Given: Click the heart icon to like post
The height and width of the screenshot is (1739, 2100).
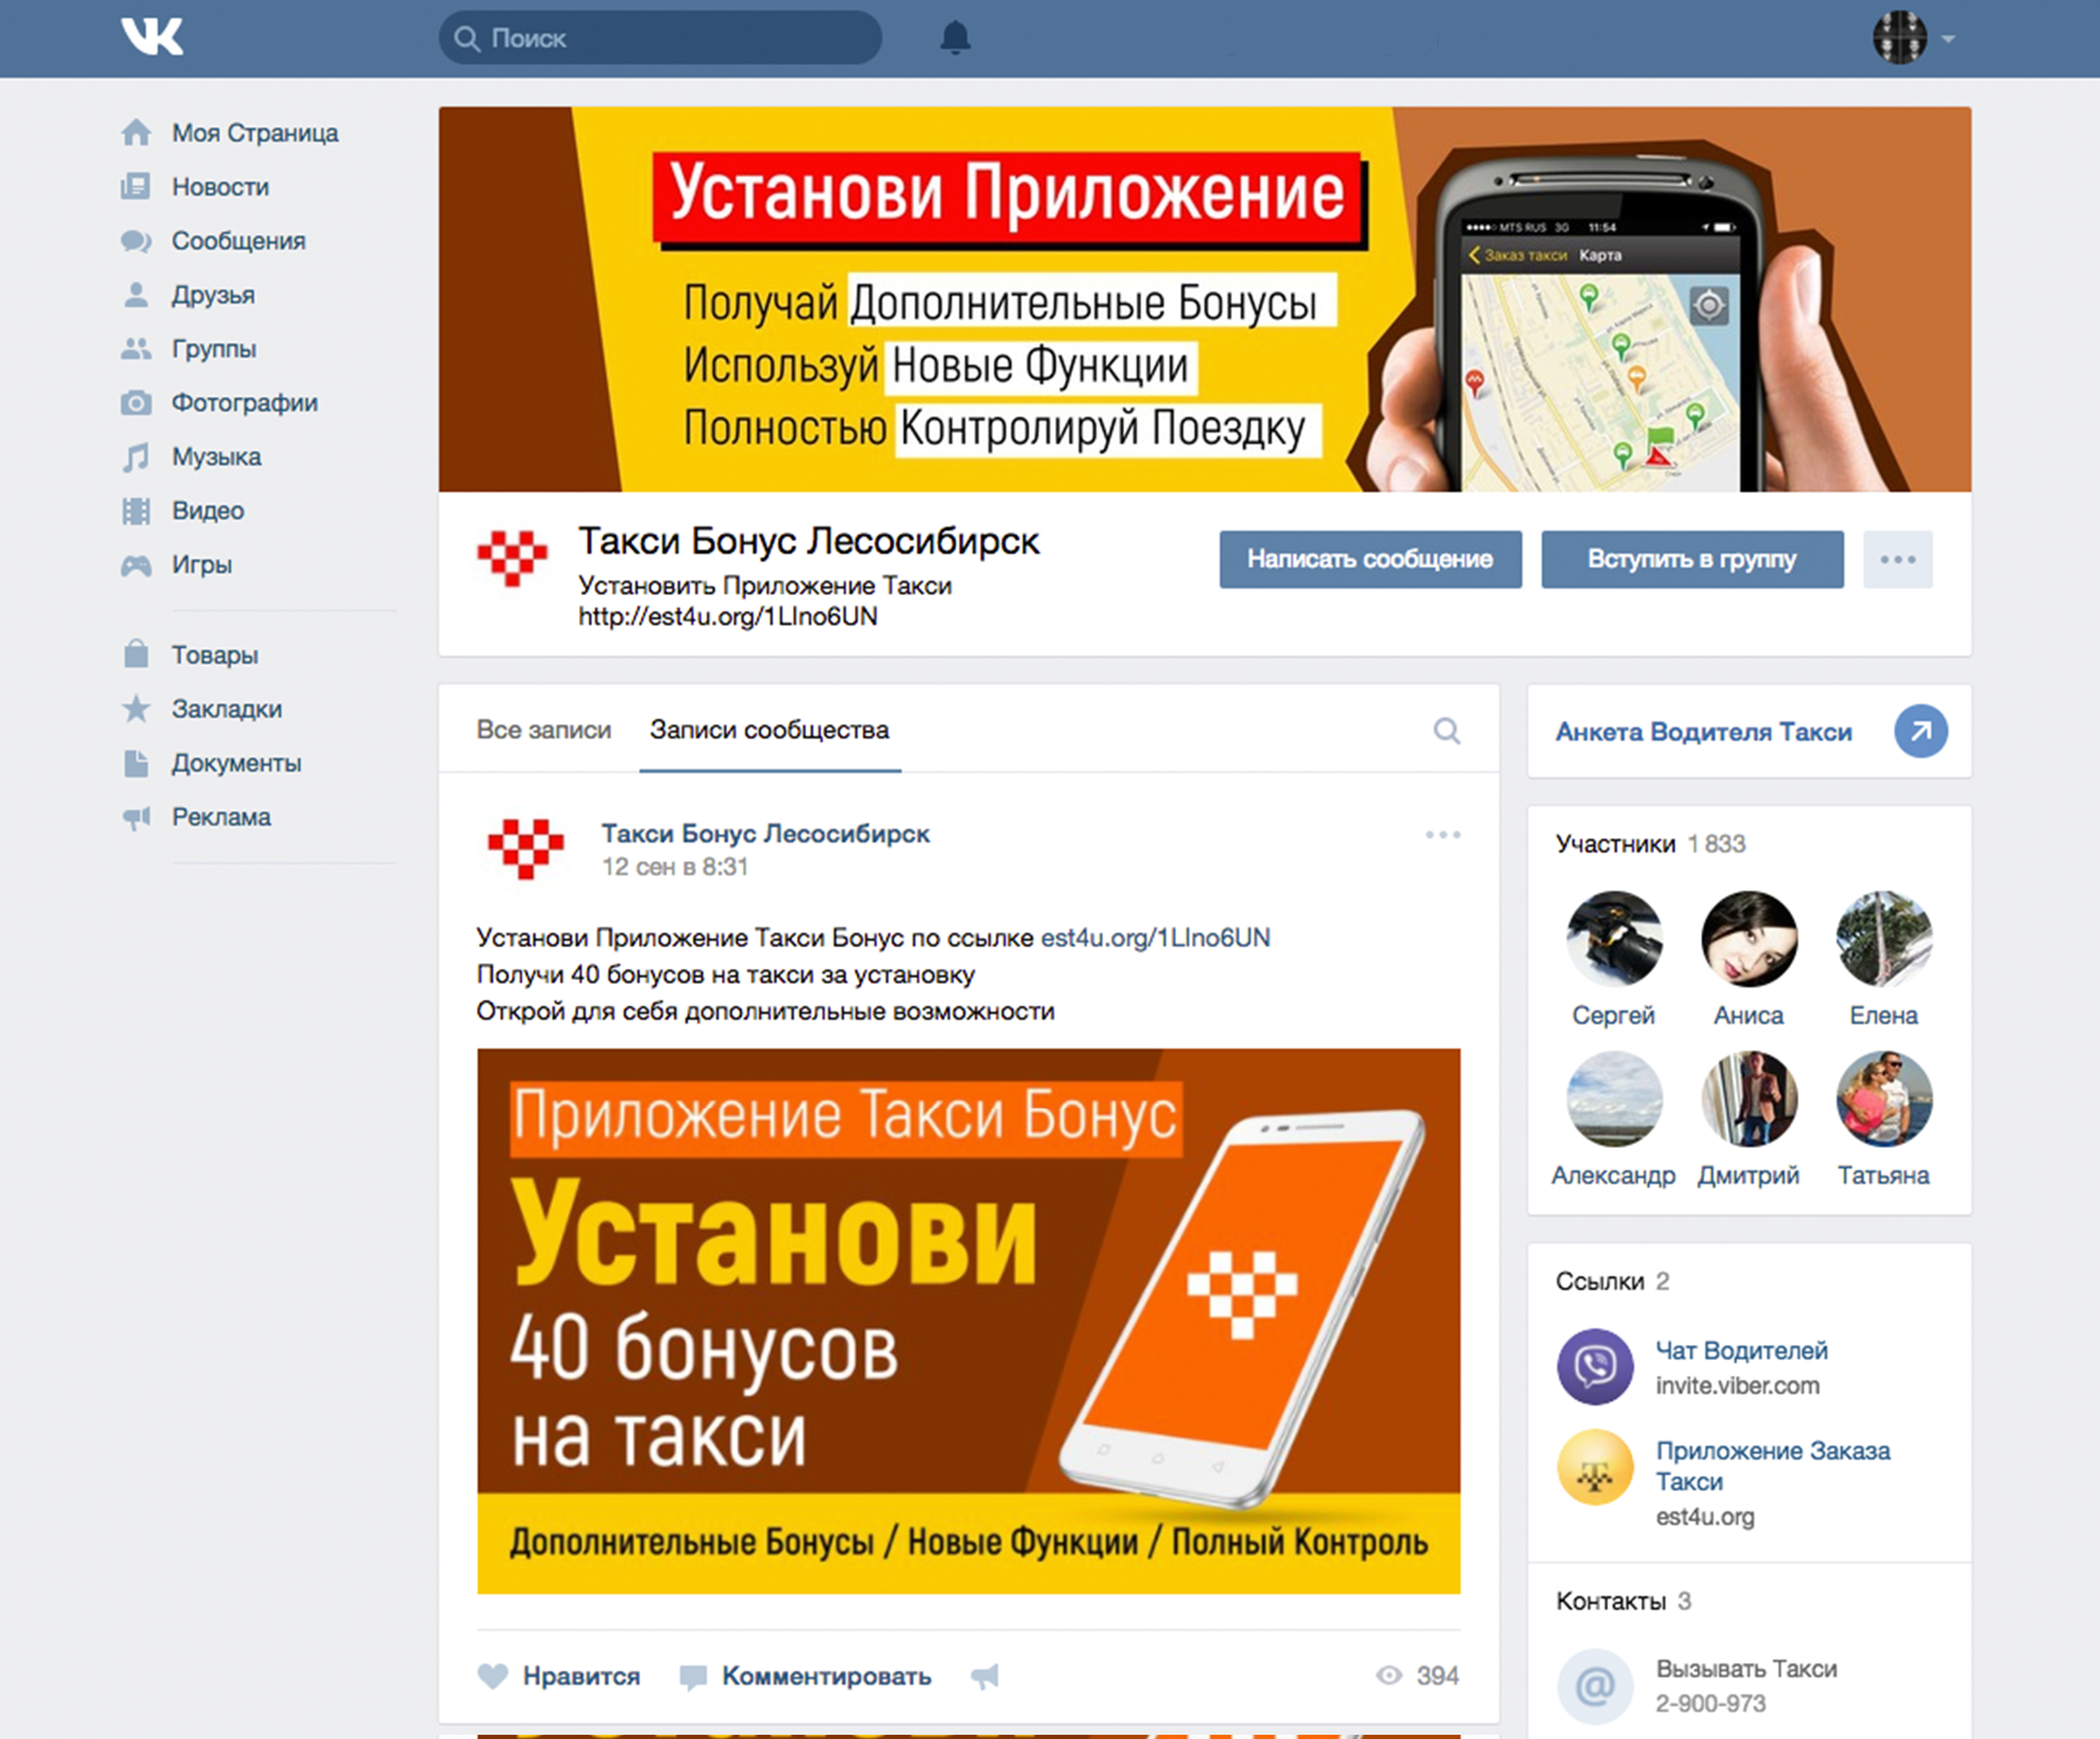Looking at the screenshot, I should (493, 1675).
